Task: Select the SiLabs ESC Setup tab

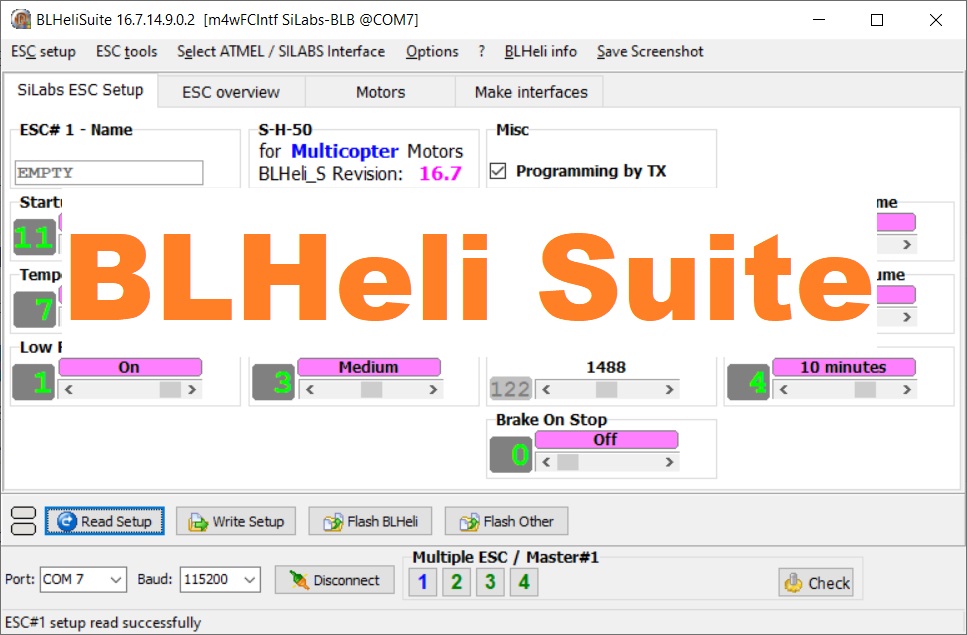Action: click(80, 90)
